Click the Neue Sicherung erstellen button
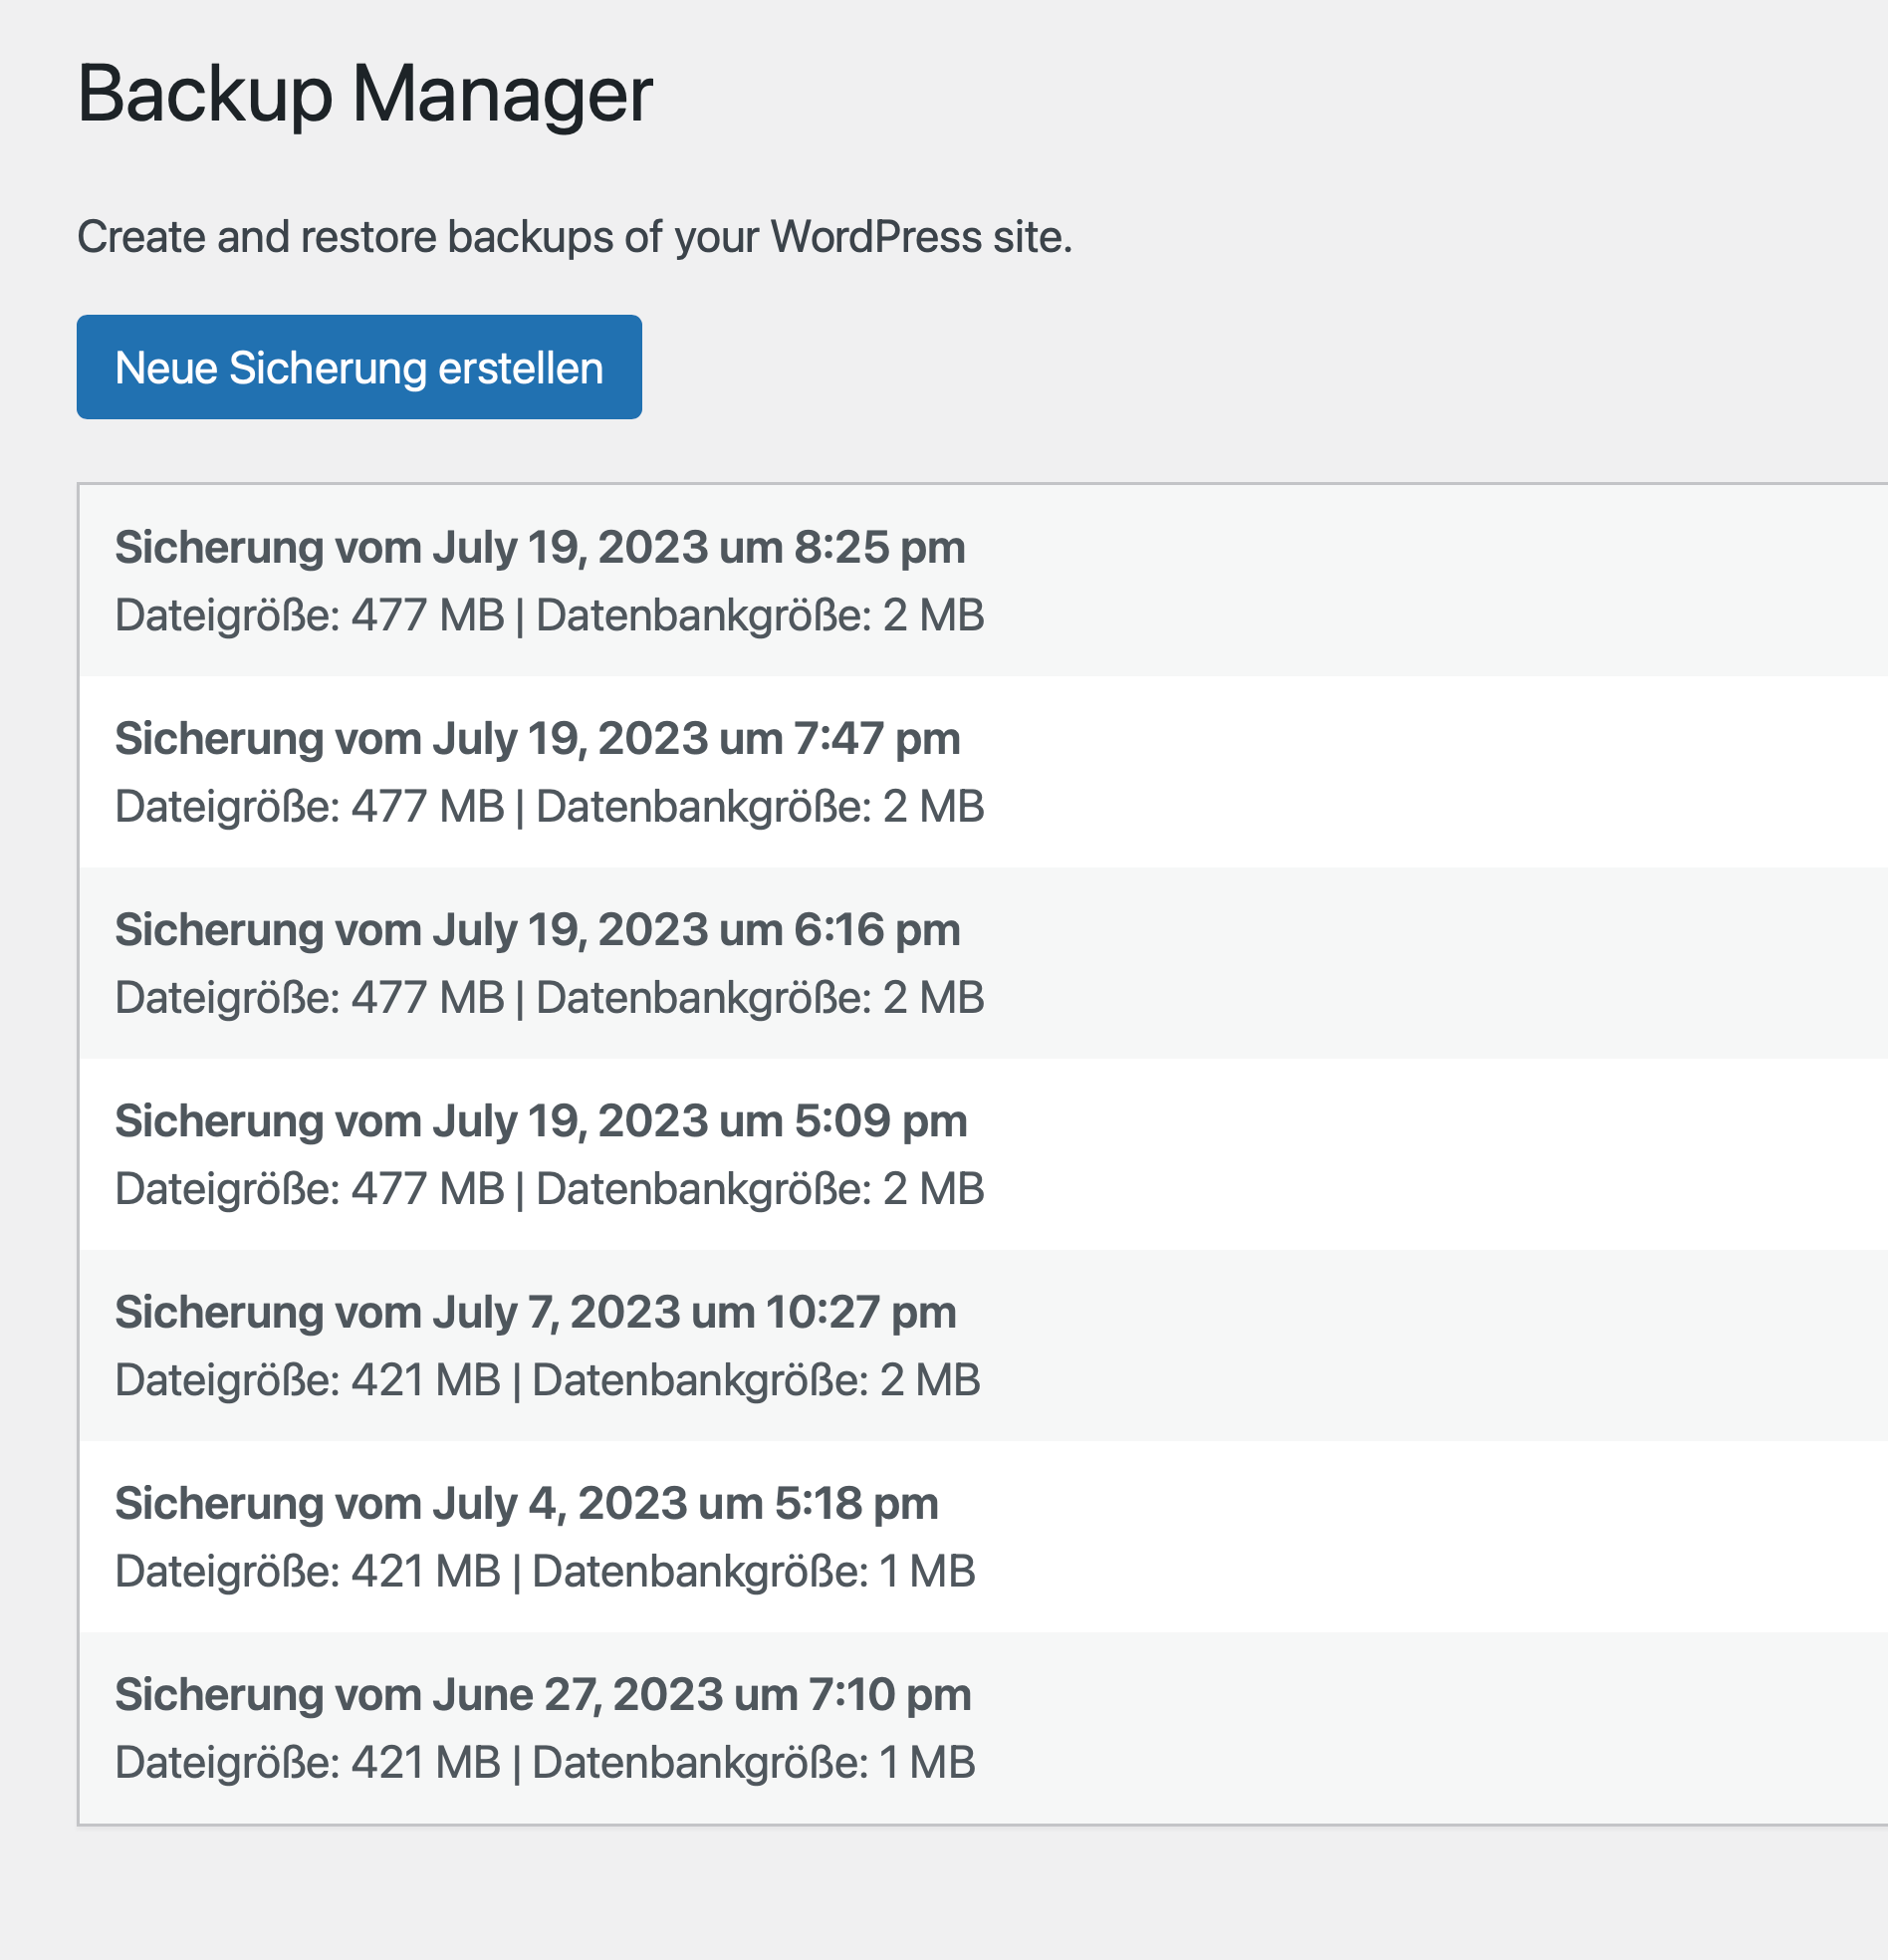Viewport: 1888px width, 1960px height. (359, 367)
